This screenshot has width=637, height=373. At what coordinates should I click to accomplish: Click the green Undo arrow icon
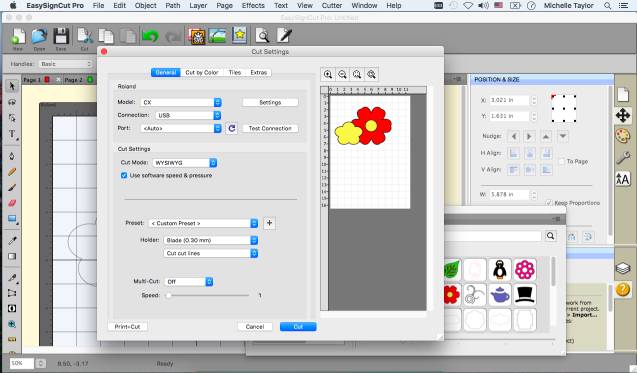coord(150,37)
